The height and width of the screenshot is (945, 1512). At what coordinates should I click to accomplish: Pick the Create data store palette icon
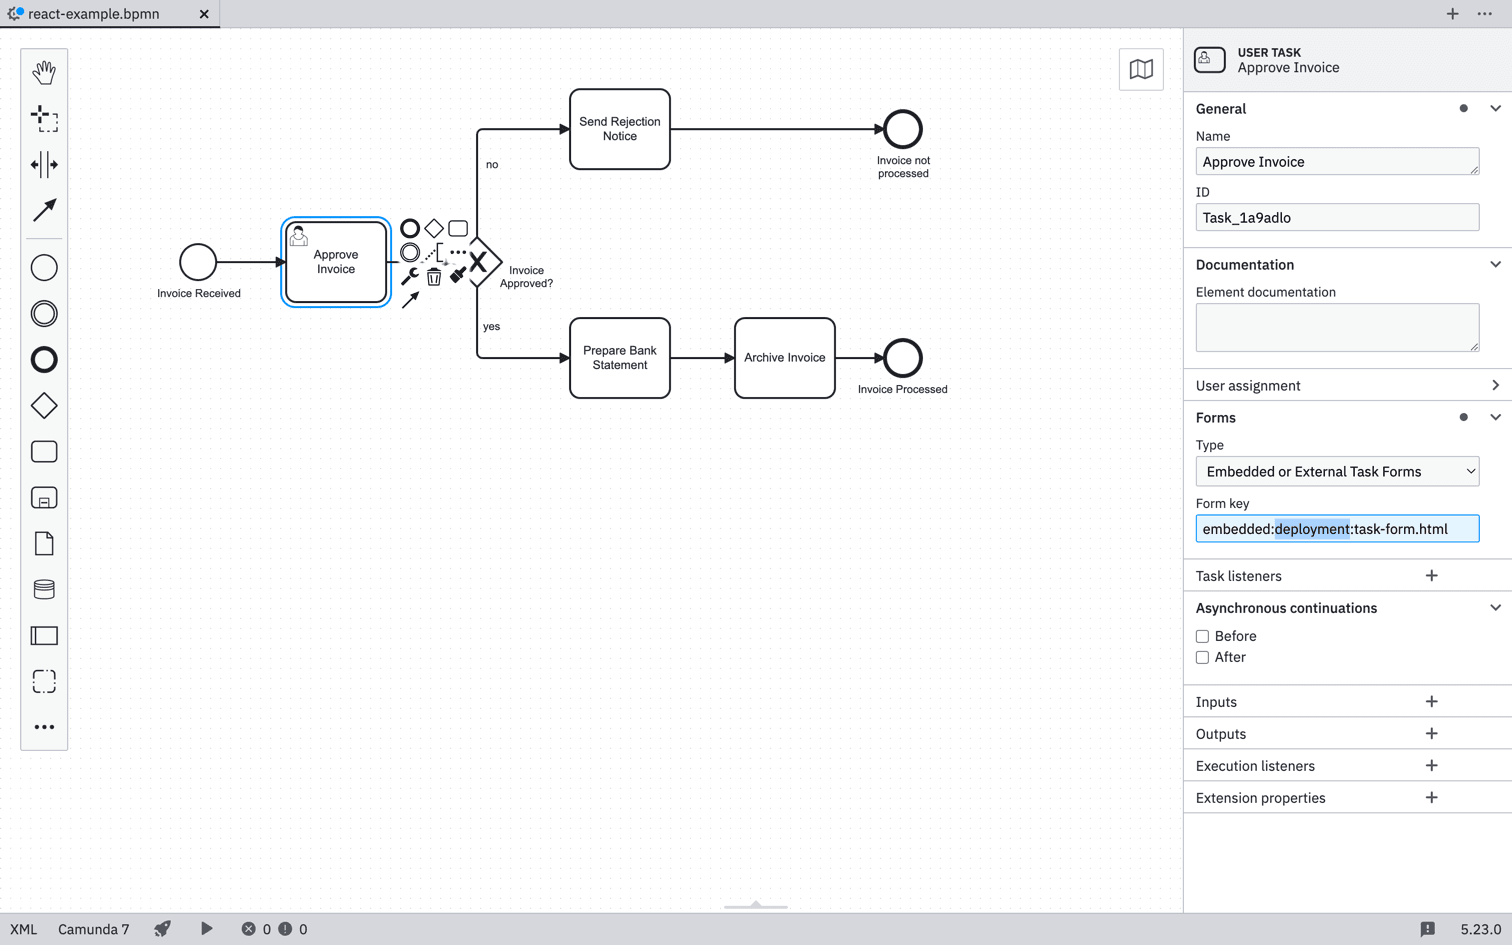pos(44,589)
